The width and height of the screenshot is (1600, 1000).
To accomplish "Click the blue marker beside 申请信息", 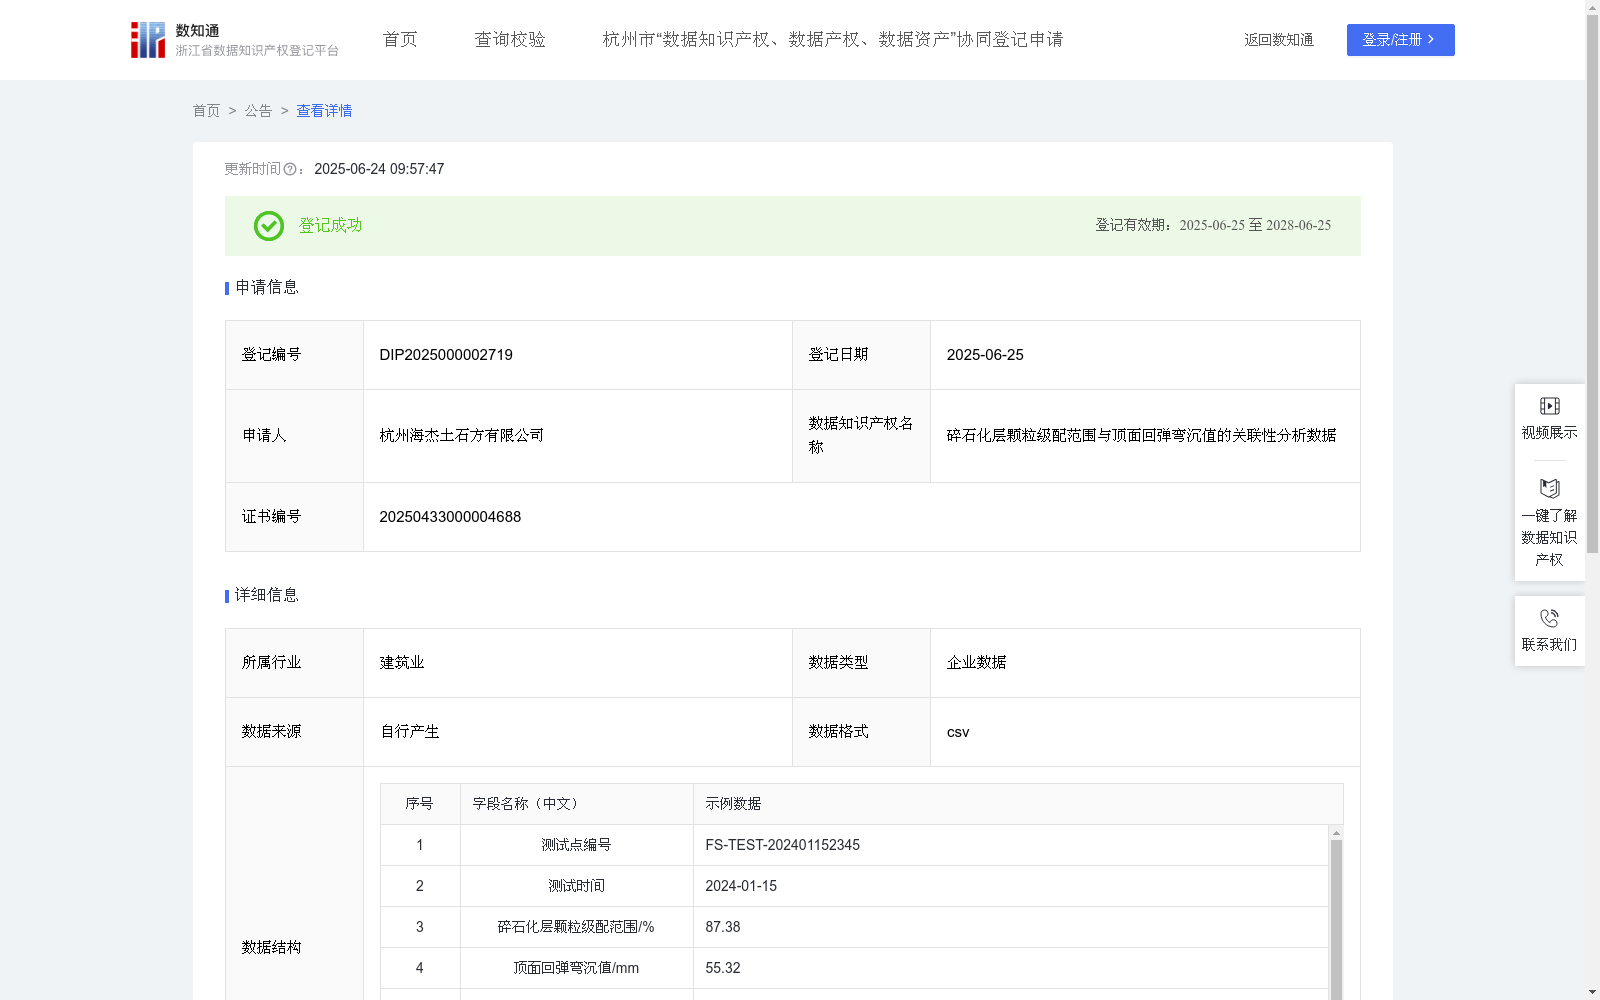I will [x=226, y=288].
